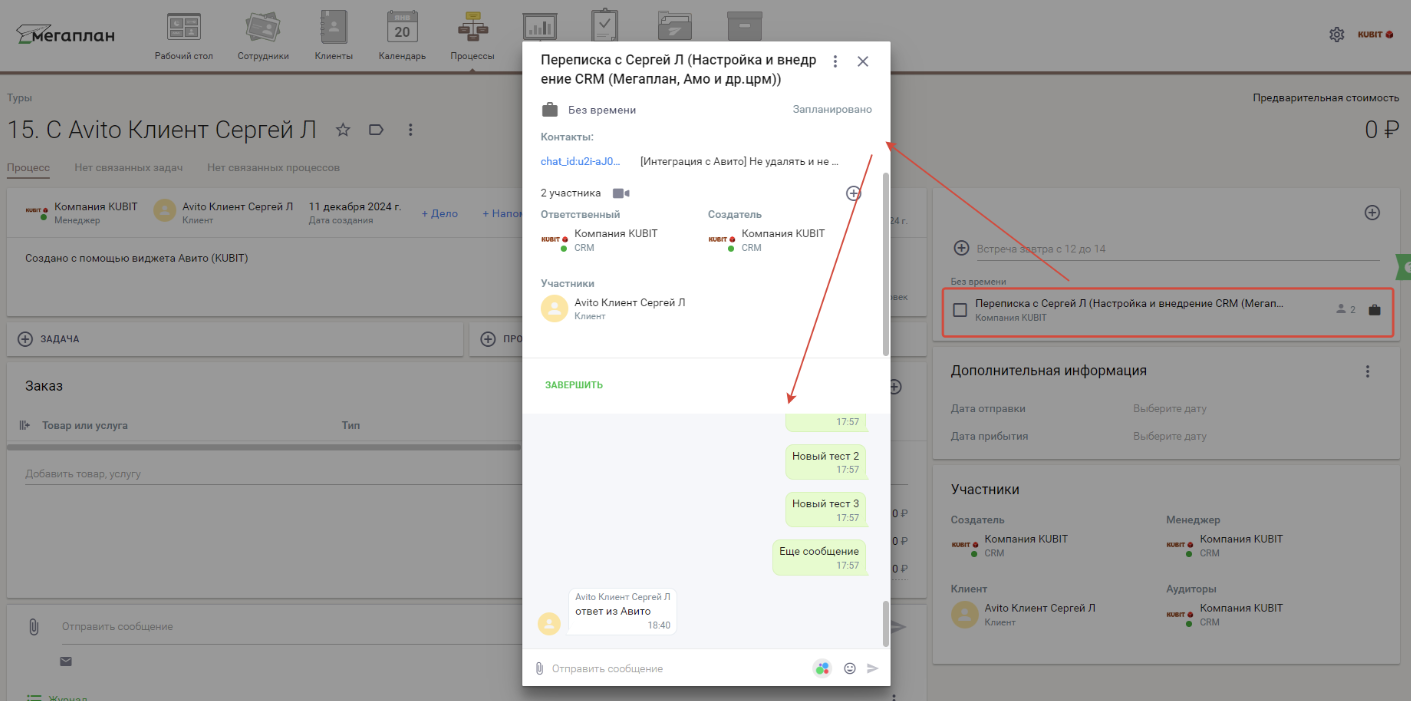
Task: Switch to the Процесс tab
Action: [28, 168]
